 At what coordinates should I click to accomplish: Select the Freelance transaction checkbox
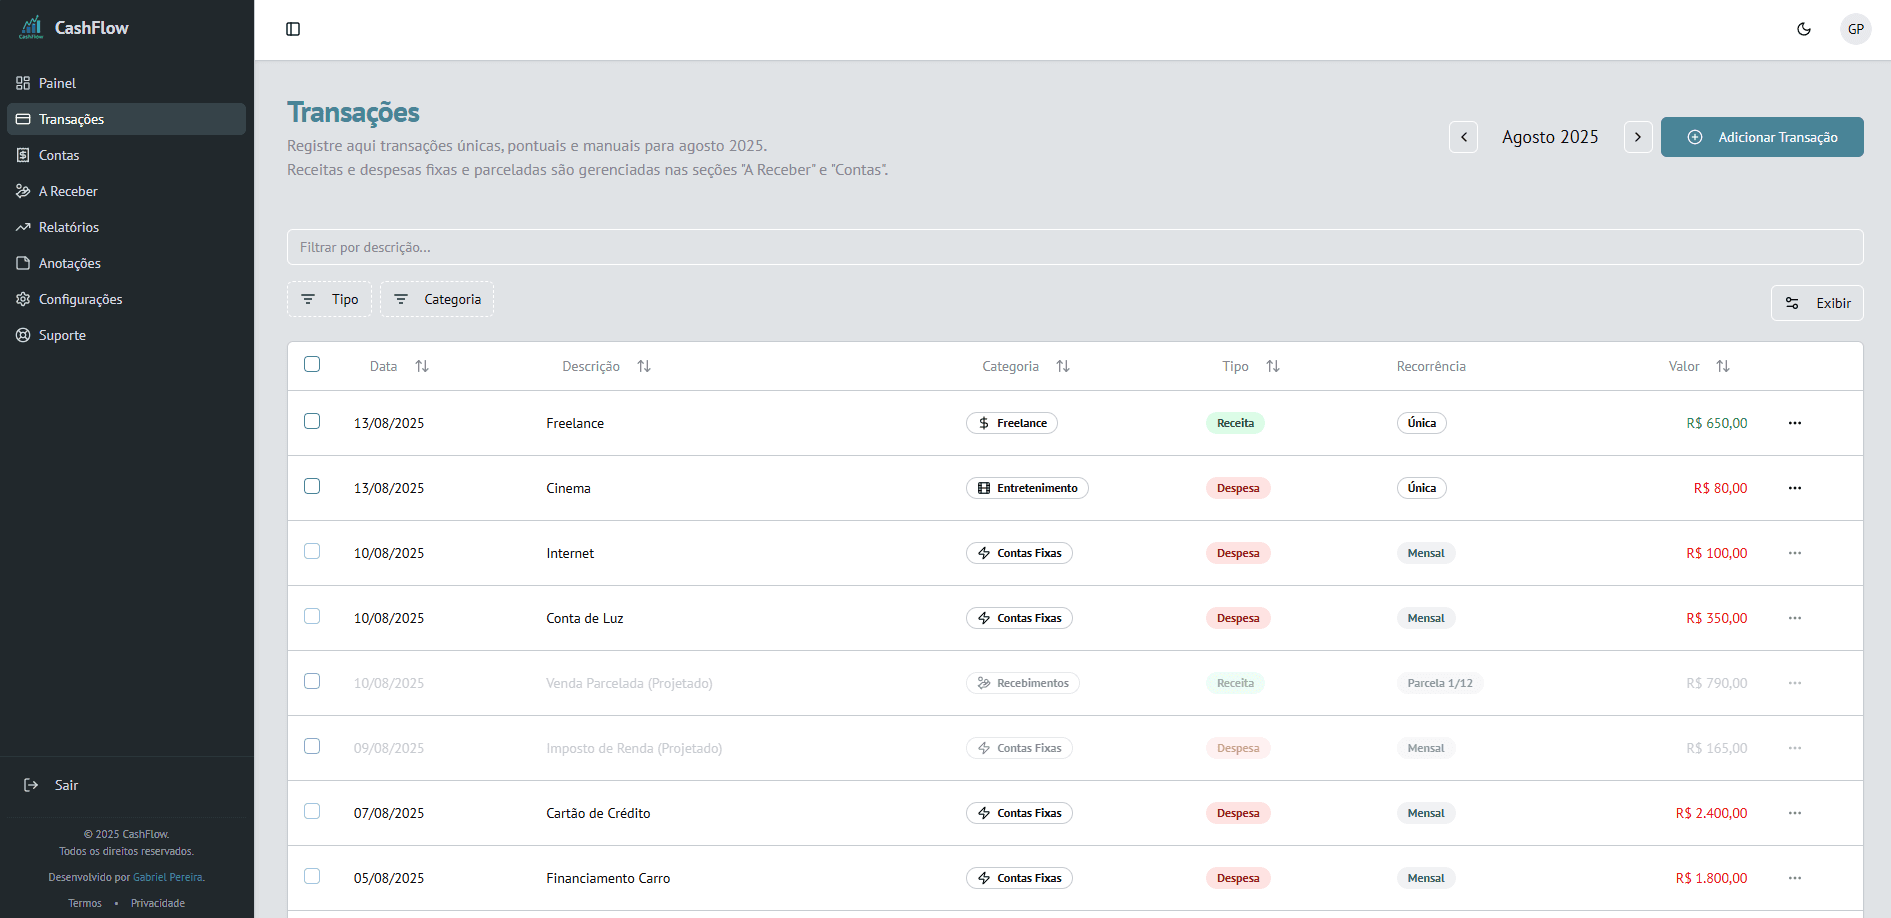[x=312, y=421]
